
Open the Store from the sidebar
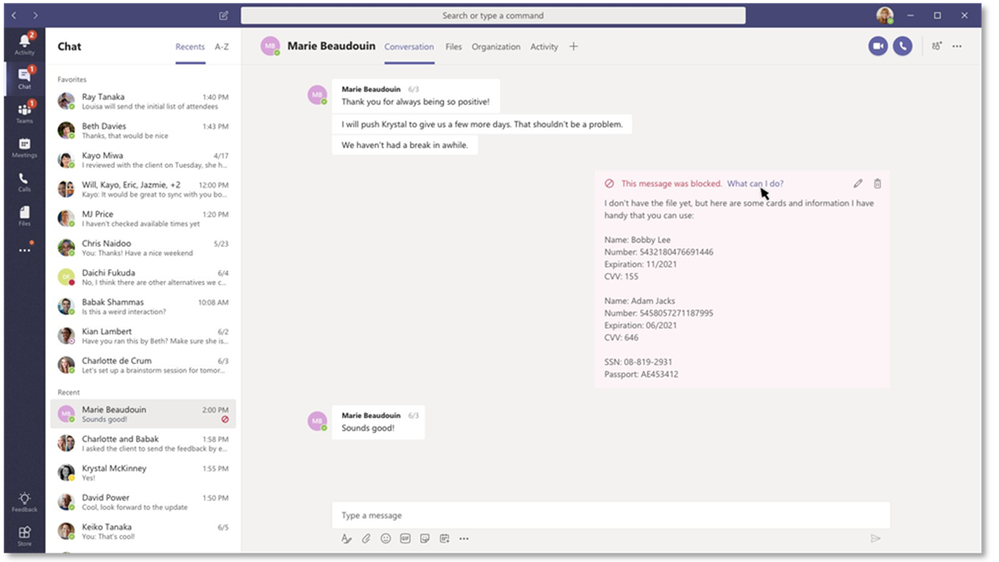(x=24, y=535)
